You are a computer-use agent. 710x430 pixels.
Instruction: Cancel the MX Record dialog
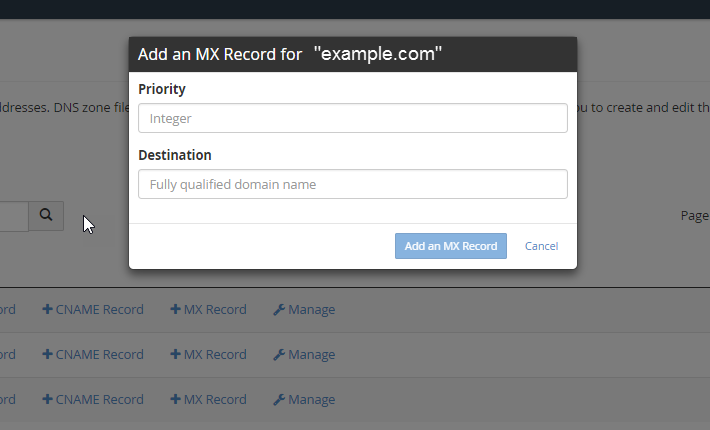click(x=541, y=246)
